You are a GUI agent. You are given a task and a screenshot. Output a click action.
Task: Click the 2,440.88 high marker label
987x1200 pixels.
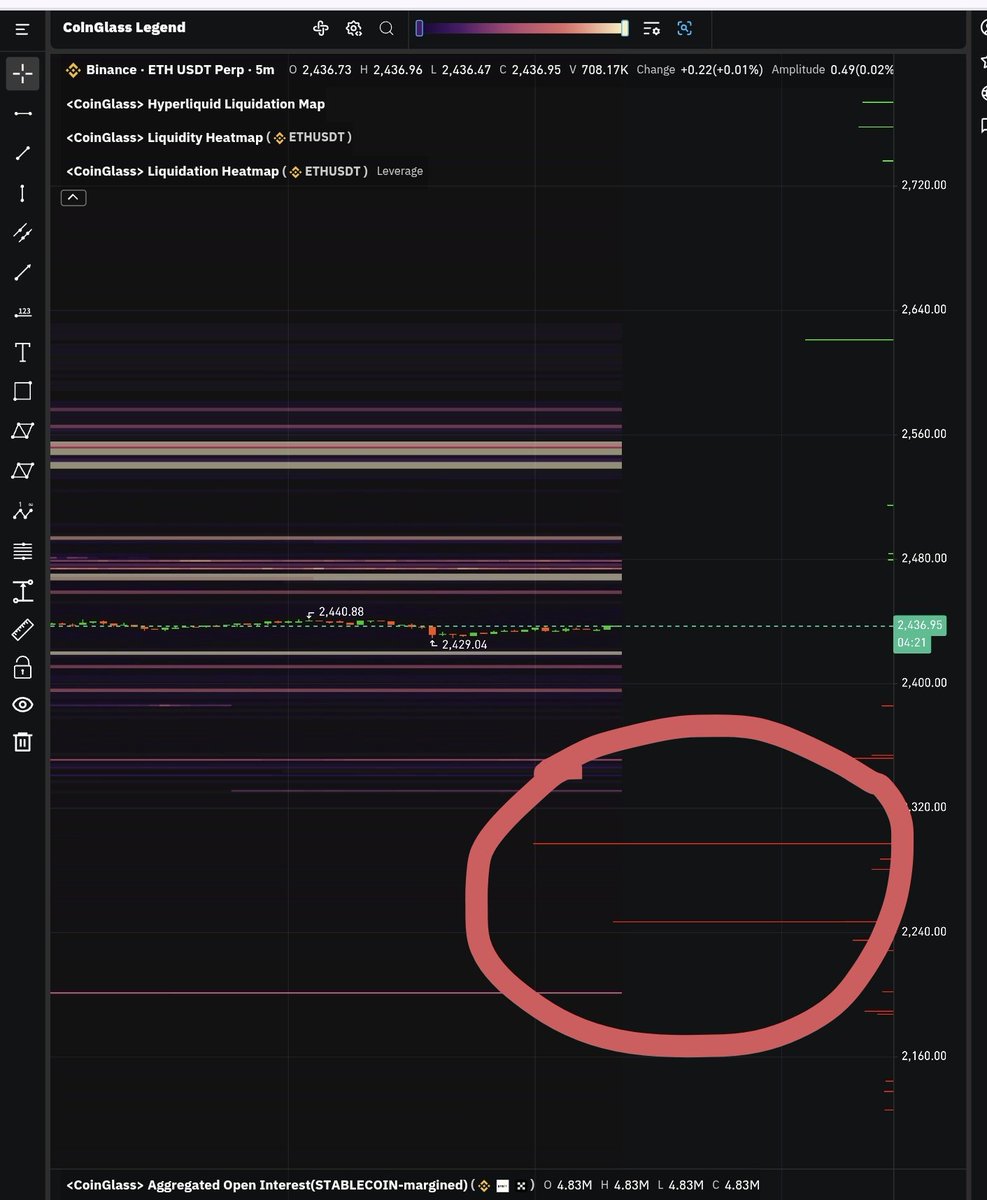click(x=341, y=612)
